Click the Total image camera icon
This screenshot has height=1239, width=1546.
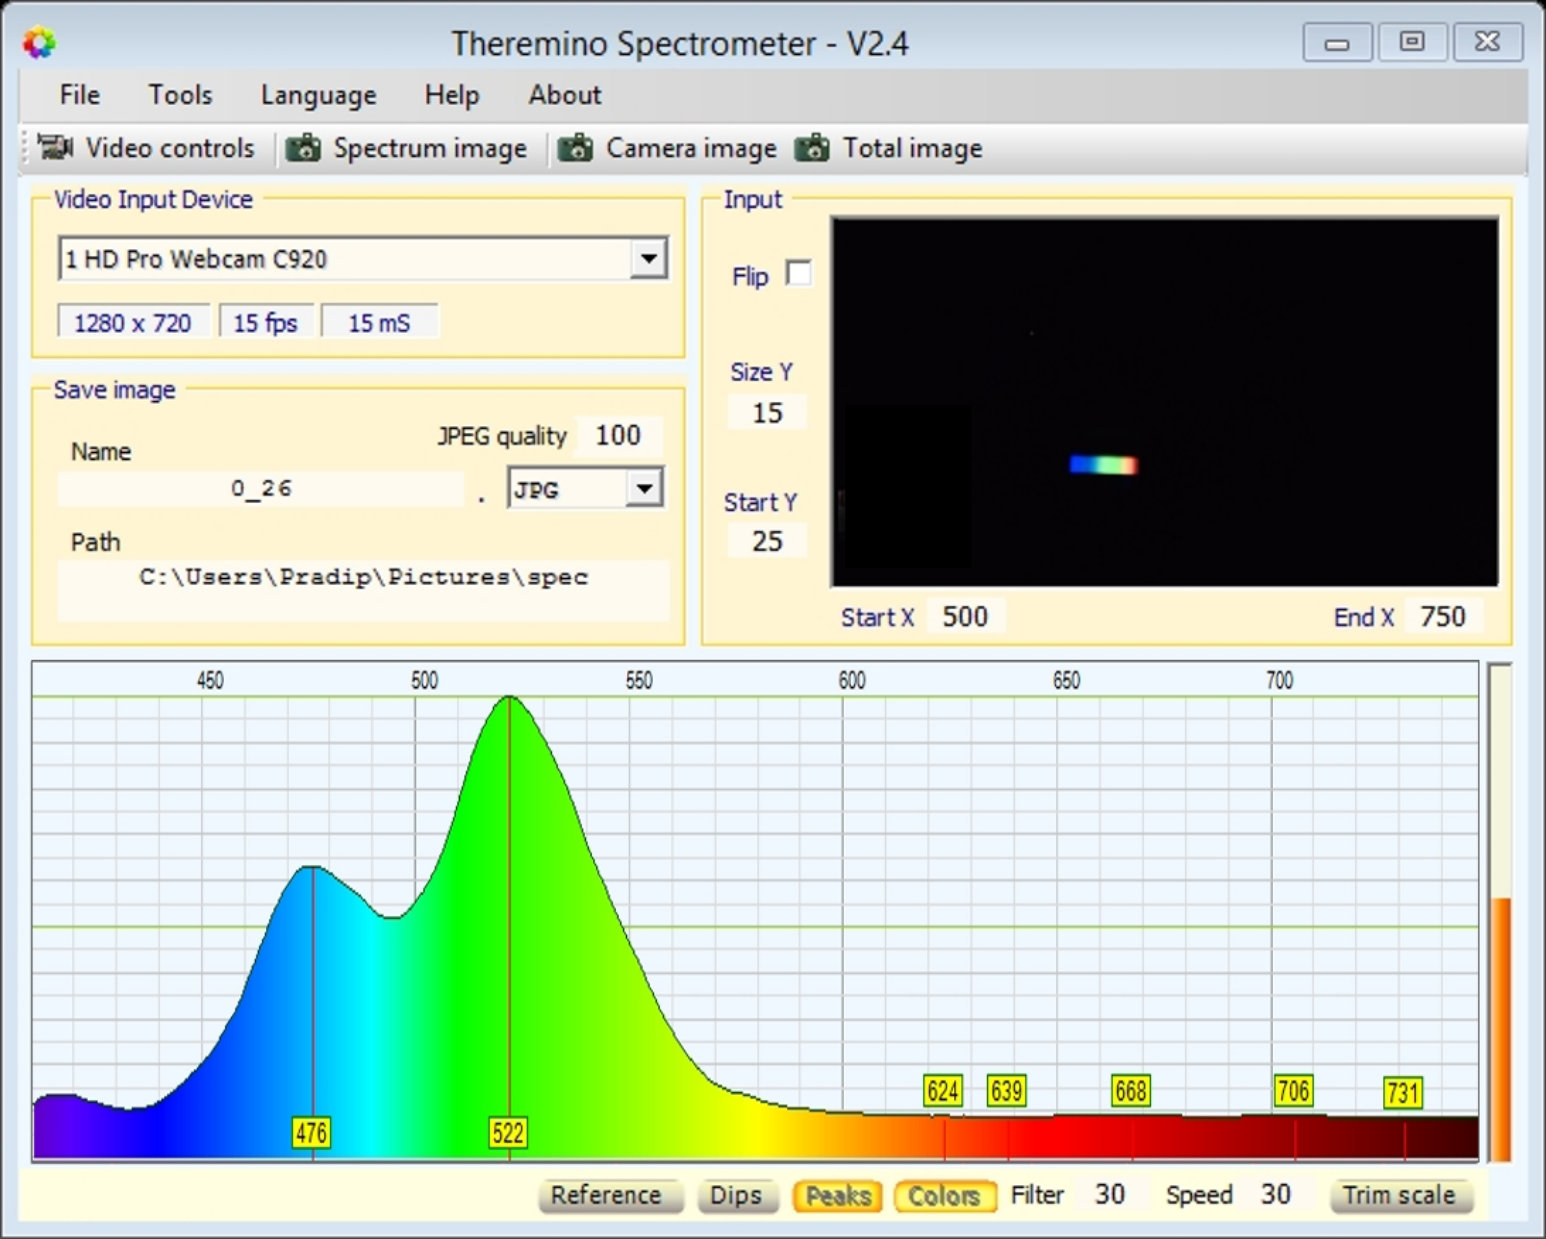coord(812,148)
